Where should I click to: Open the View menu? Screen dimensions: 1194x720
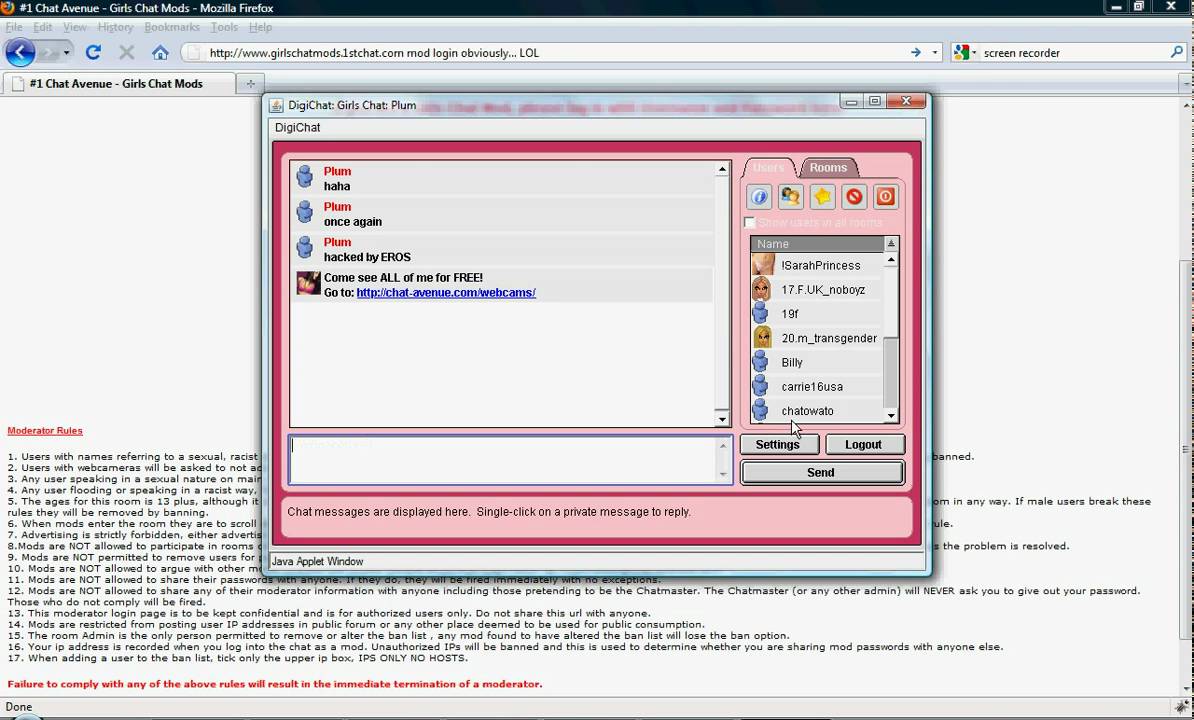(x=75, y=27)
